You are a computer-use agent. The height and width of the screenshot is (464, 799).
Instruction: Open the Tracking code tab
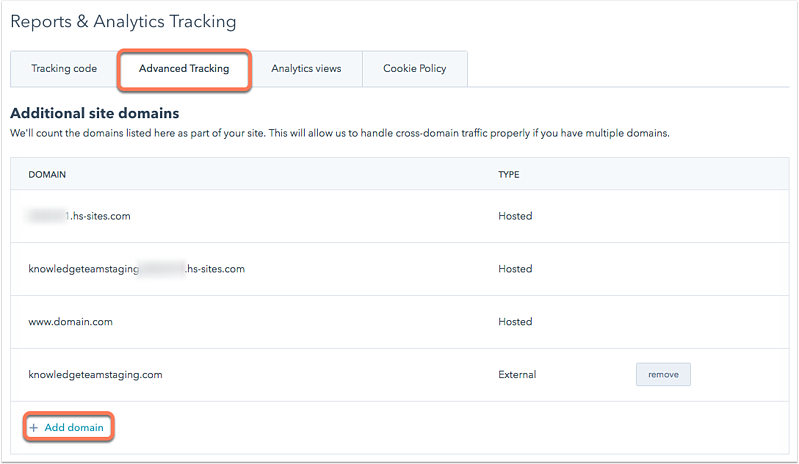64,69
